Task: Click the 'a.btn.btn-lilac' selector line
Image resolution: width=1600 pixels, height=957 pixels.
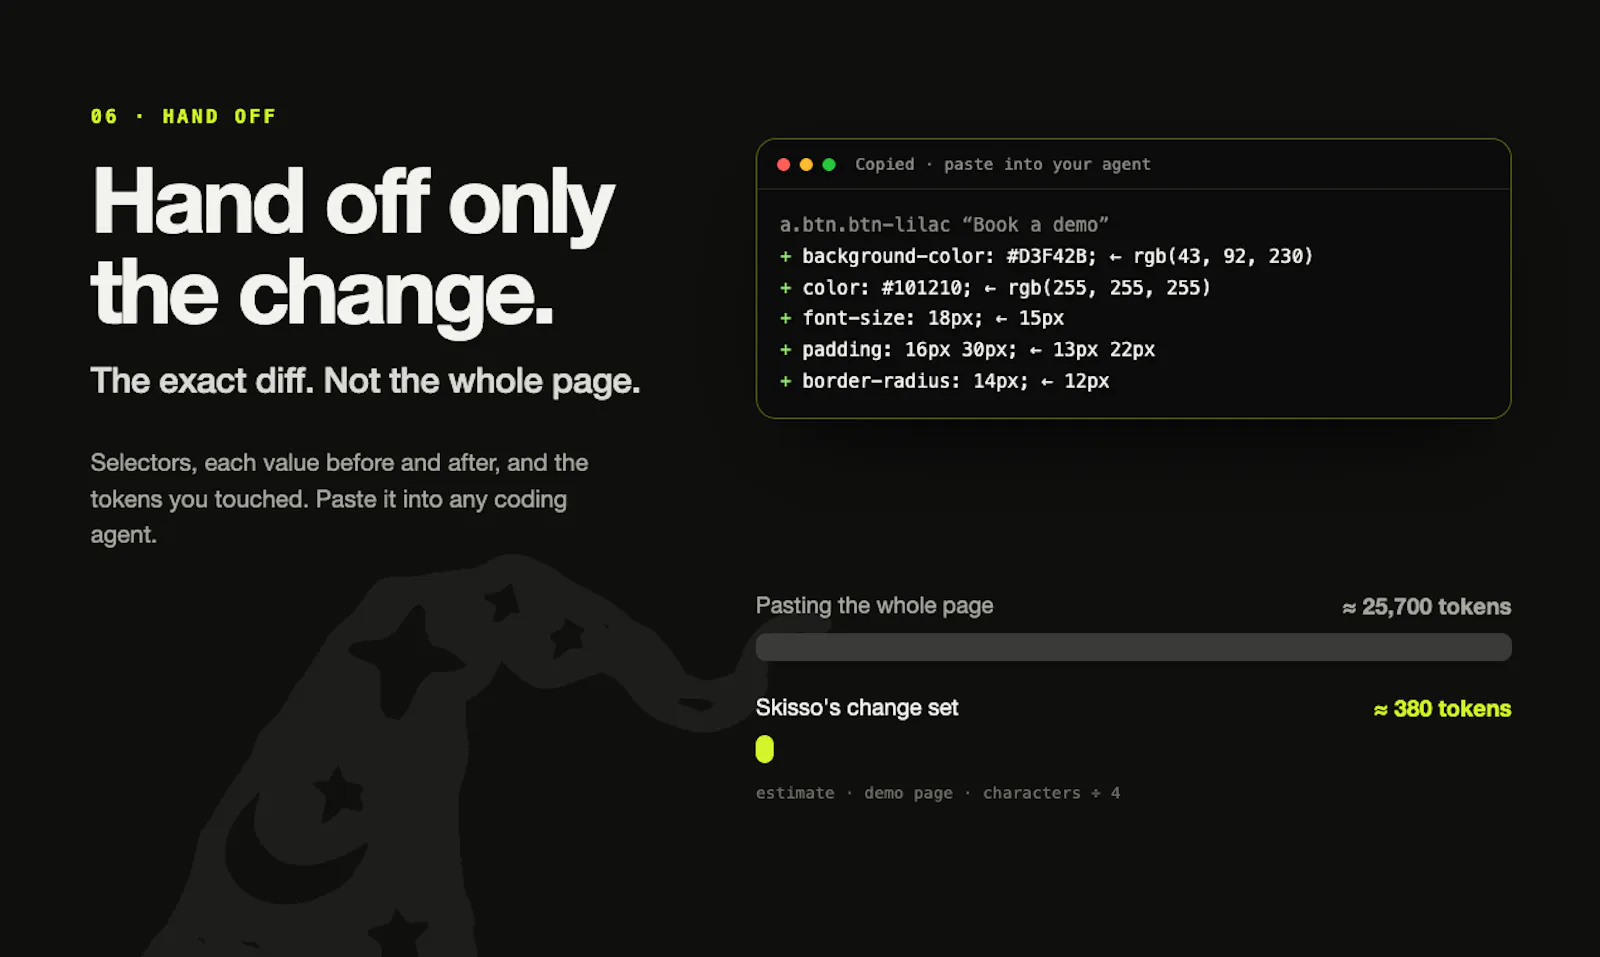Action: click(944, 225)
